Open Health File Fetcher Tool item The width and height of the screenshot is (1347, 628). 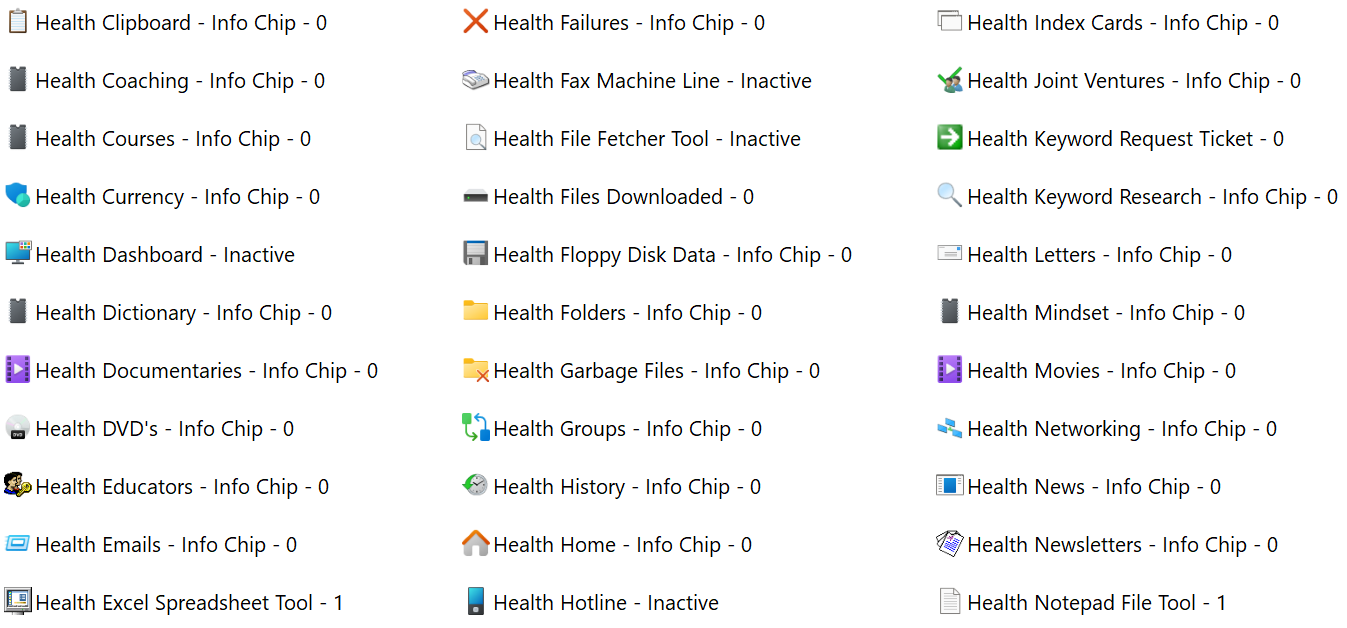click(x=647, y=139)
